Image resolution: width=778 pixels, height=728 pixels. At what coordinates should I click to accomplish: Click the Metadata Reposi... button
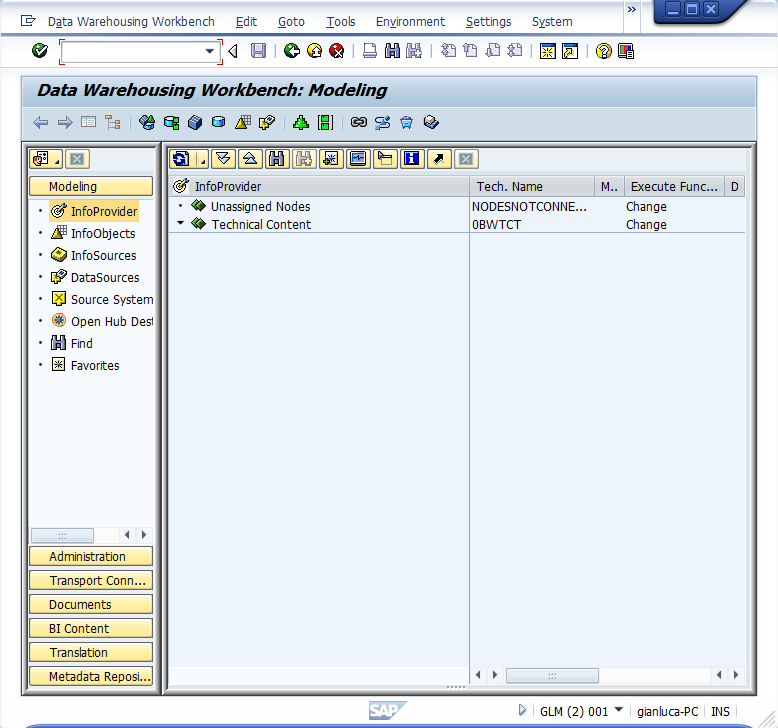91,676
